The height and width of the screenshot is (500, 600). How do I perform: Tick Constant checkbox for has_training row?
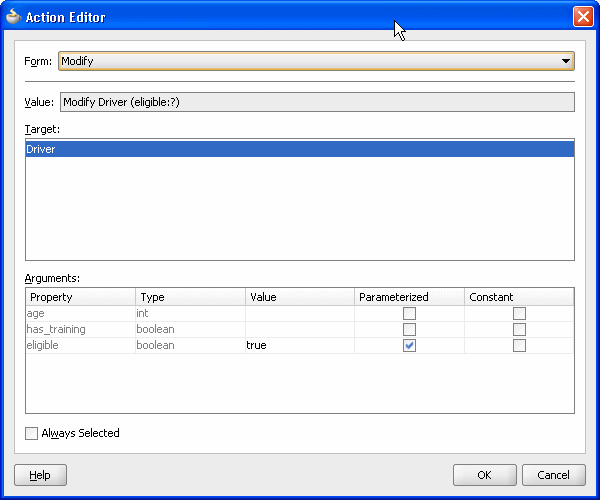(519, 329)
